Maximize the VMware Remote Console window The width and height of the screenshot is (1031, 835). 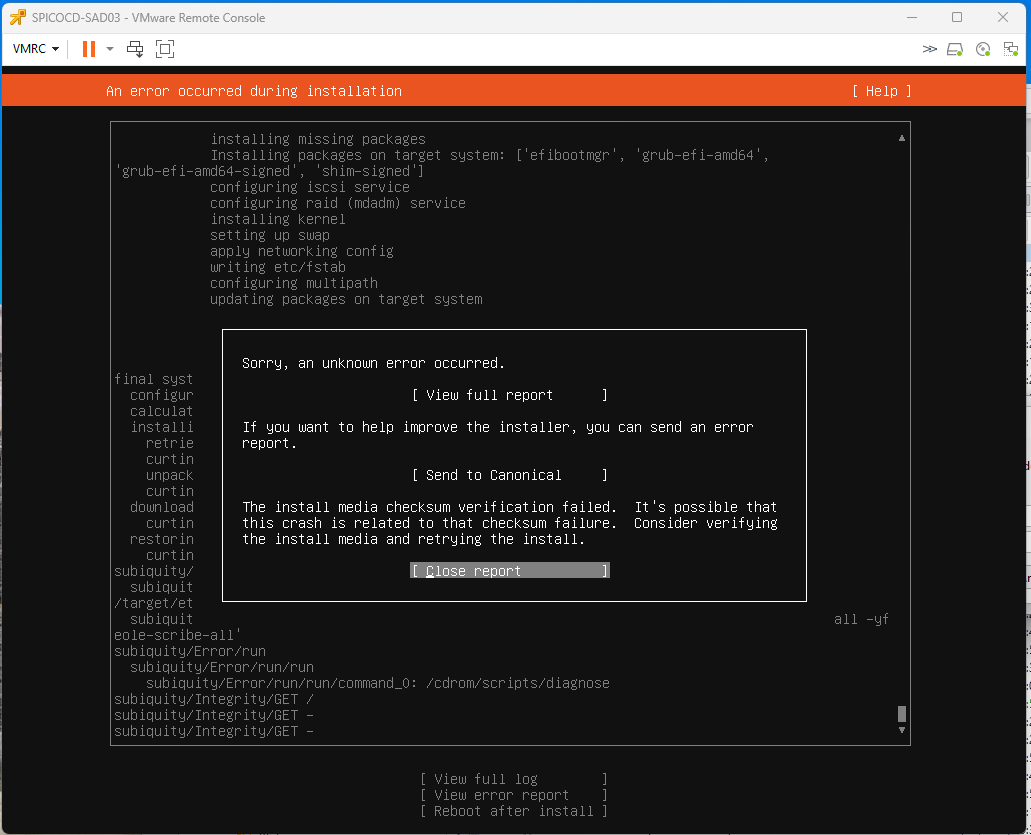957,17
